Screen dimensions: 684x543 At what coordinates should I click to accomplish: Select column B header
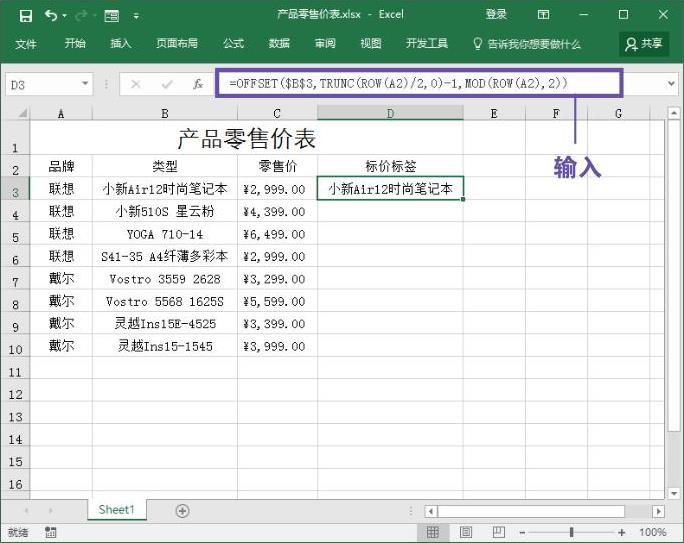(165, 114)
